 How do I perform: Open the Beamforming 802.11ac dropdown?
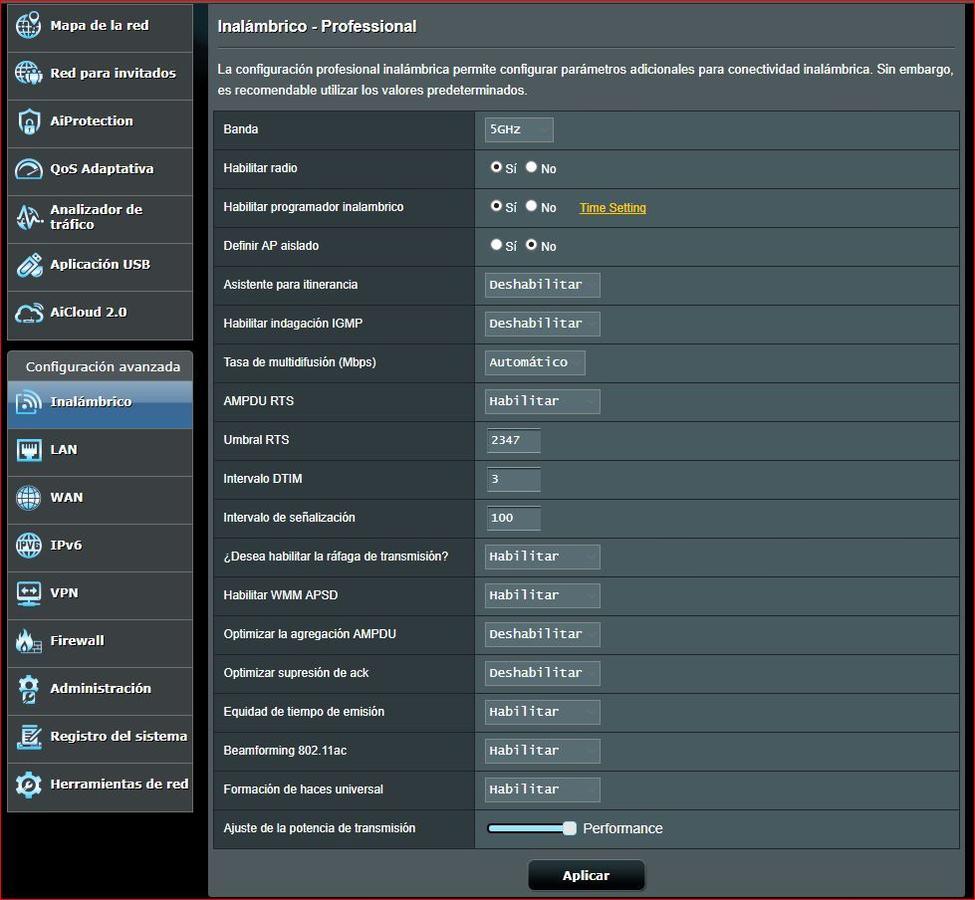click(x=542, y=750)
